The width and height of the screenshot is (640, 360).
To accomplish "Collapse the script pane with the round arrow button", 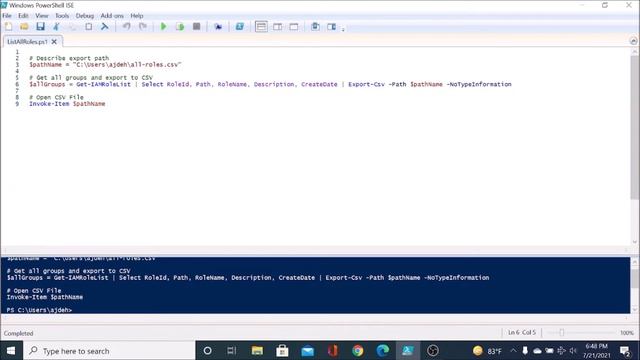I will click(633, 41).
